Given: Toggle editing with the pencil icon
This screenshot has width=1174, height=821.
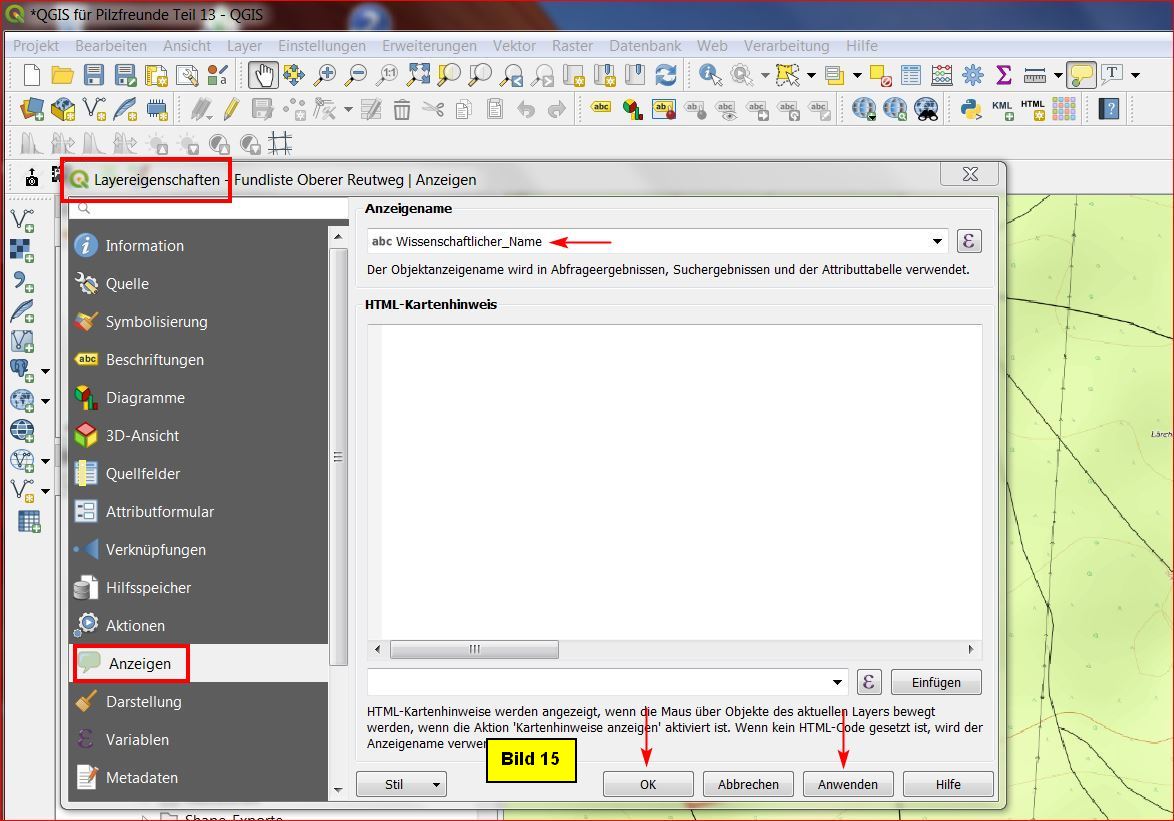Looking at the screenshot, I should click(x=231, y=109).
